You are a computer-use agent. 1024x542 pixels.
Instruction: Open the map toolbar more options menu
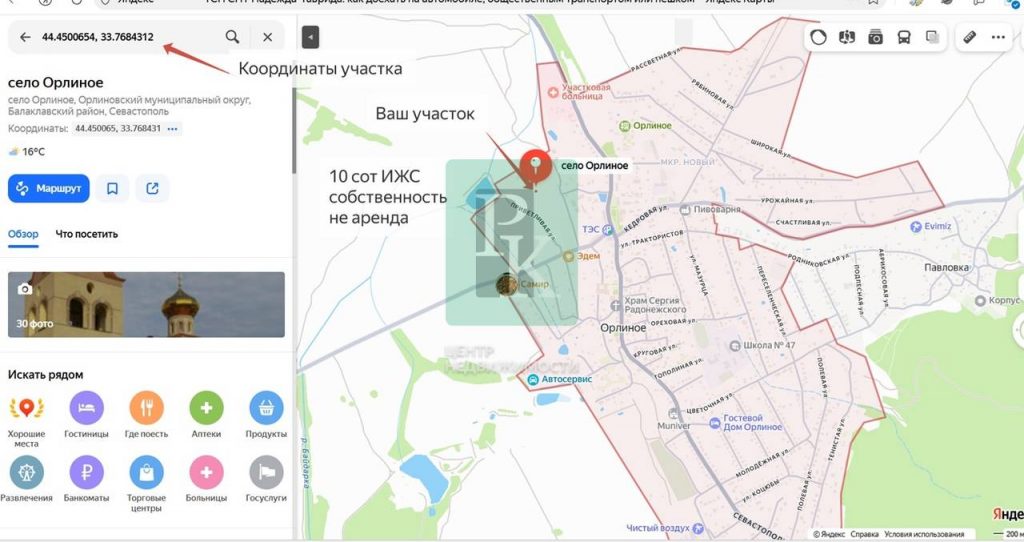coord(998,37)
